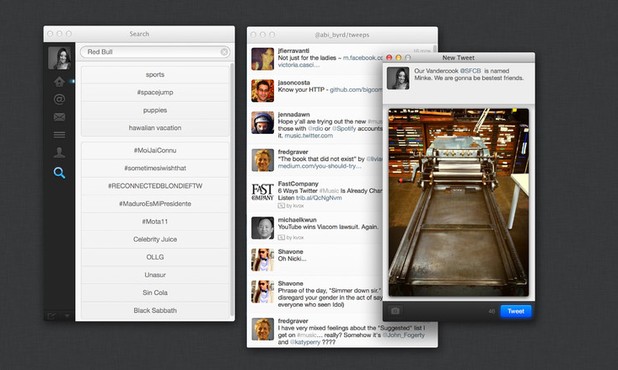The height and width of the screenshot is (370, 618).
Task: Click the @katyperry mention in fredgraver tweet
Action: [305, 342]
